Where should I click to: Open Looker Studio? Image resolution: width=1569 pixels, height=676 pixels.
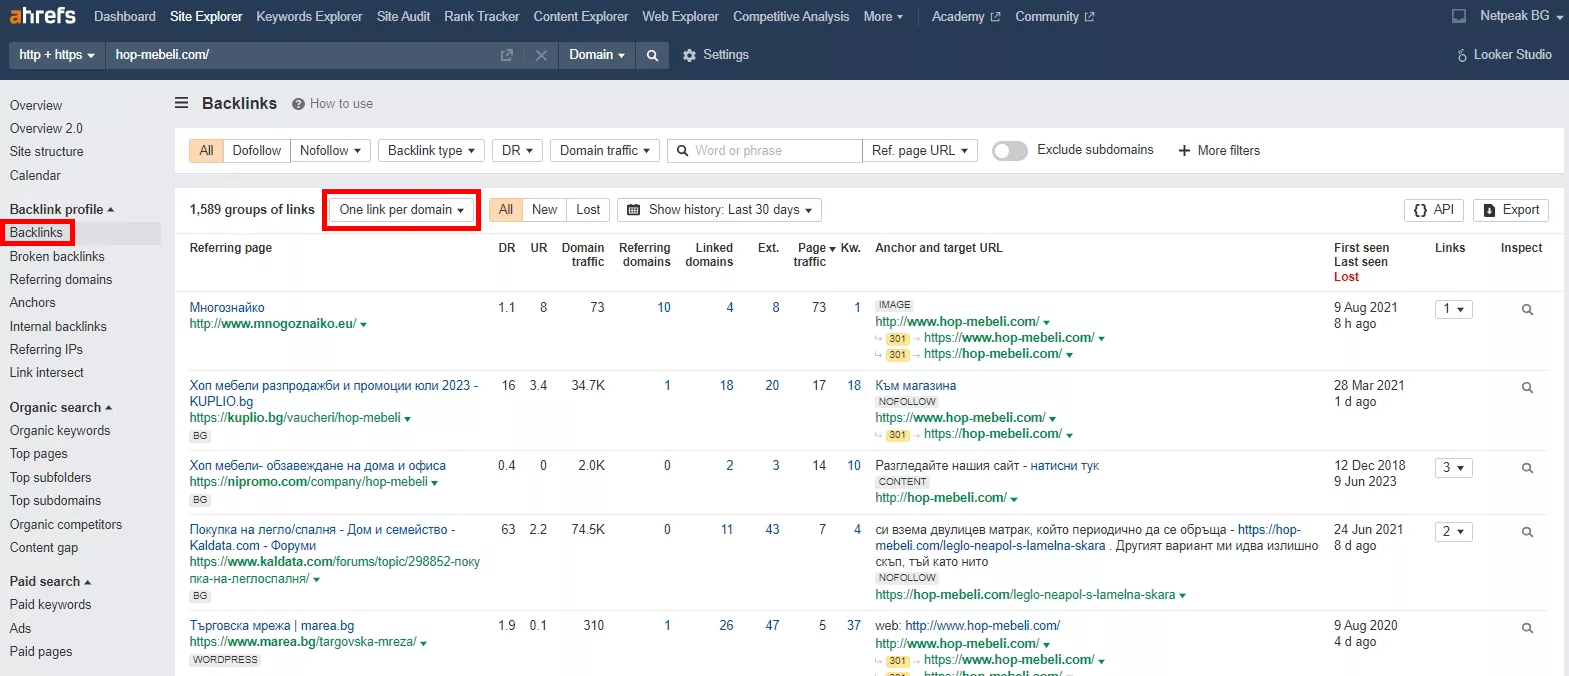click(1504, 55)
